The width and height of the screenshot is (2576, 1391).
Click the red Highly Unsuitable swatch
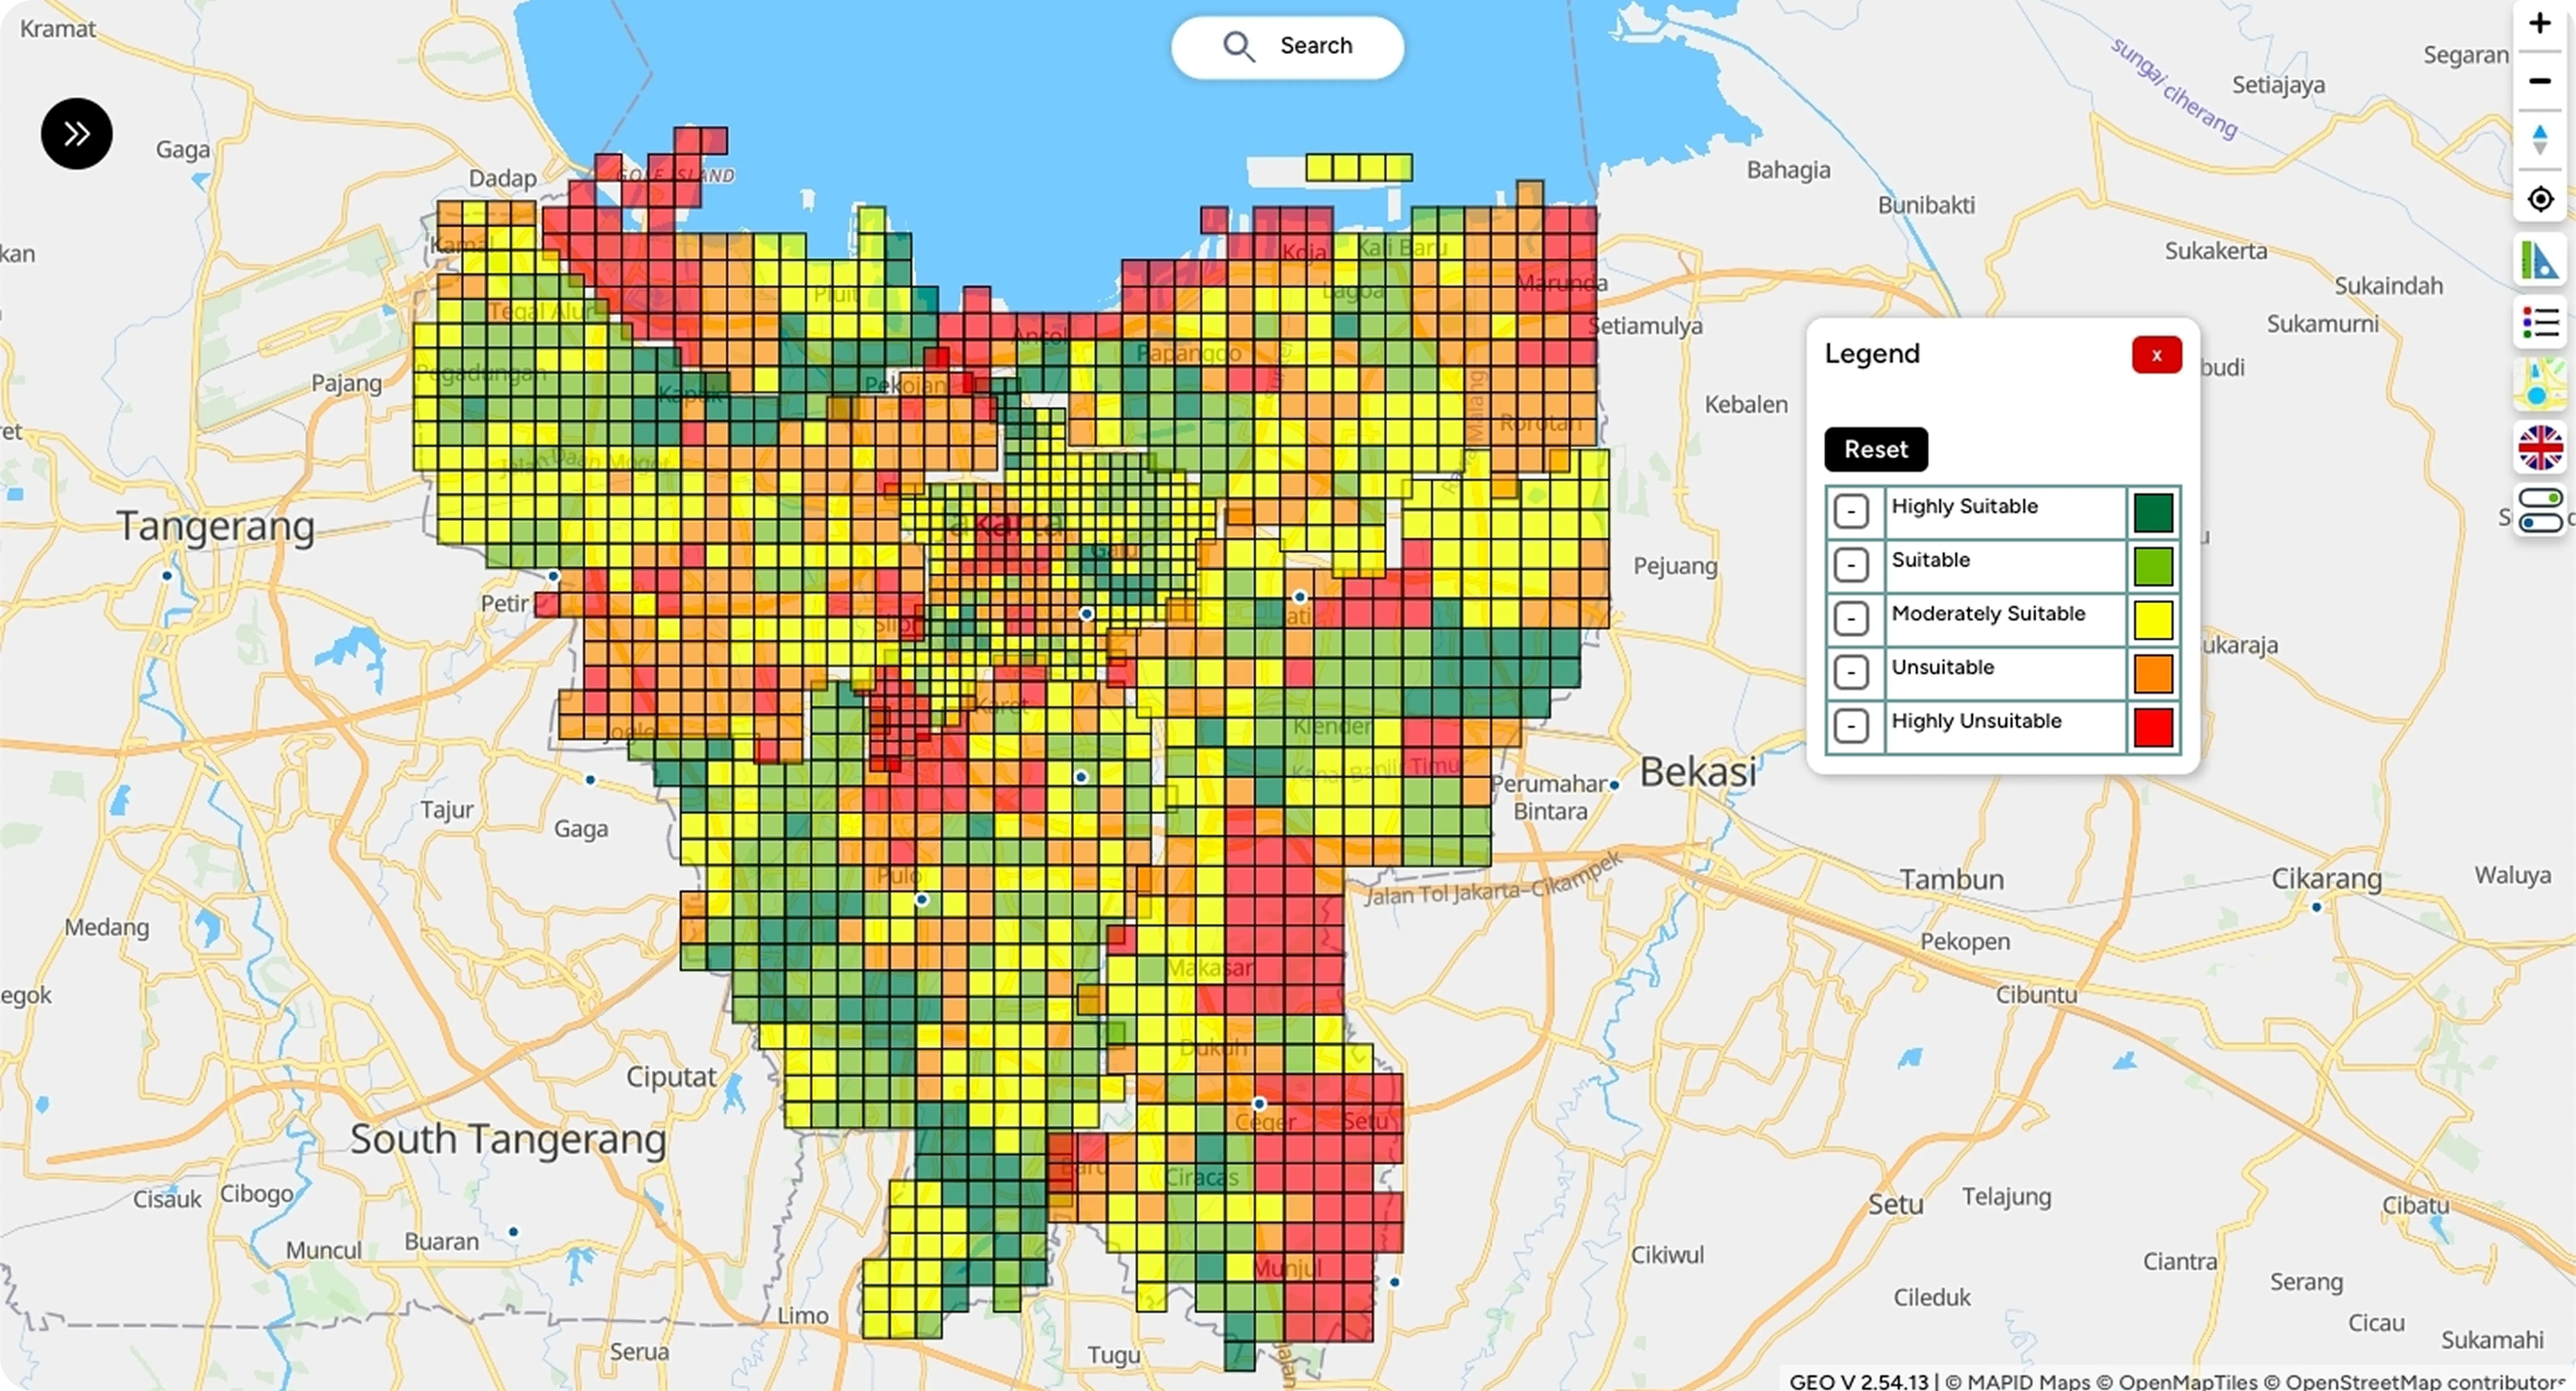click(2153, 727)
